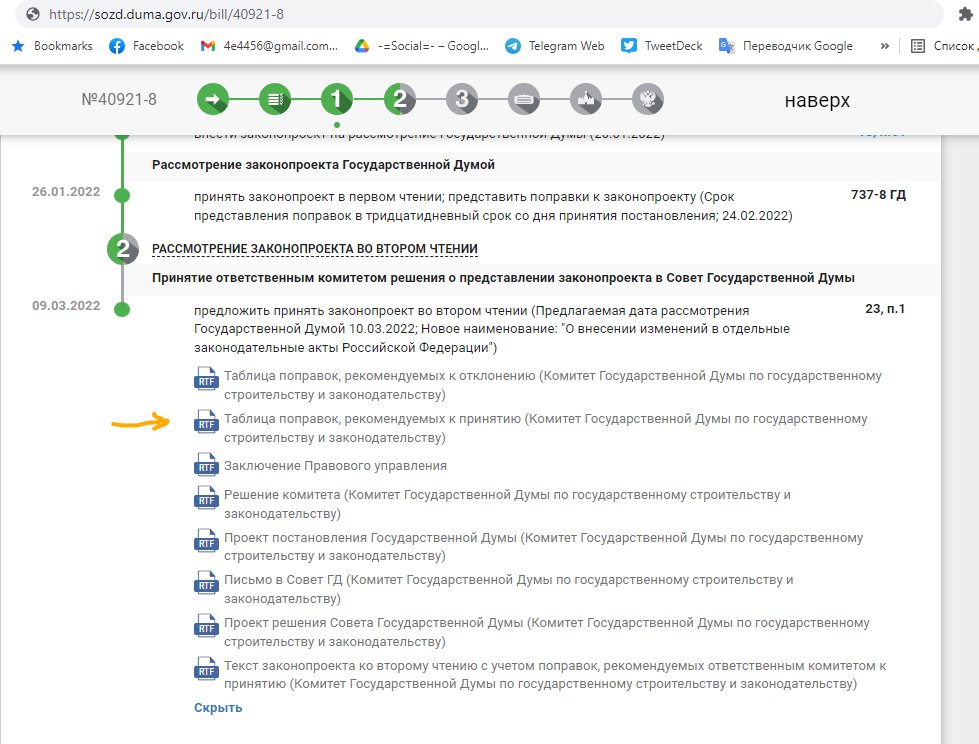
Task: Download RTF of Проект решения Совета
Action: (206, 626)
